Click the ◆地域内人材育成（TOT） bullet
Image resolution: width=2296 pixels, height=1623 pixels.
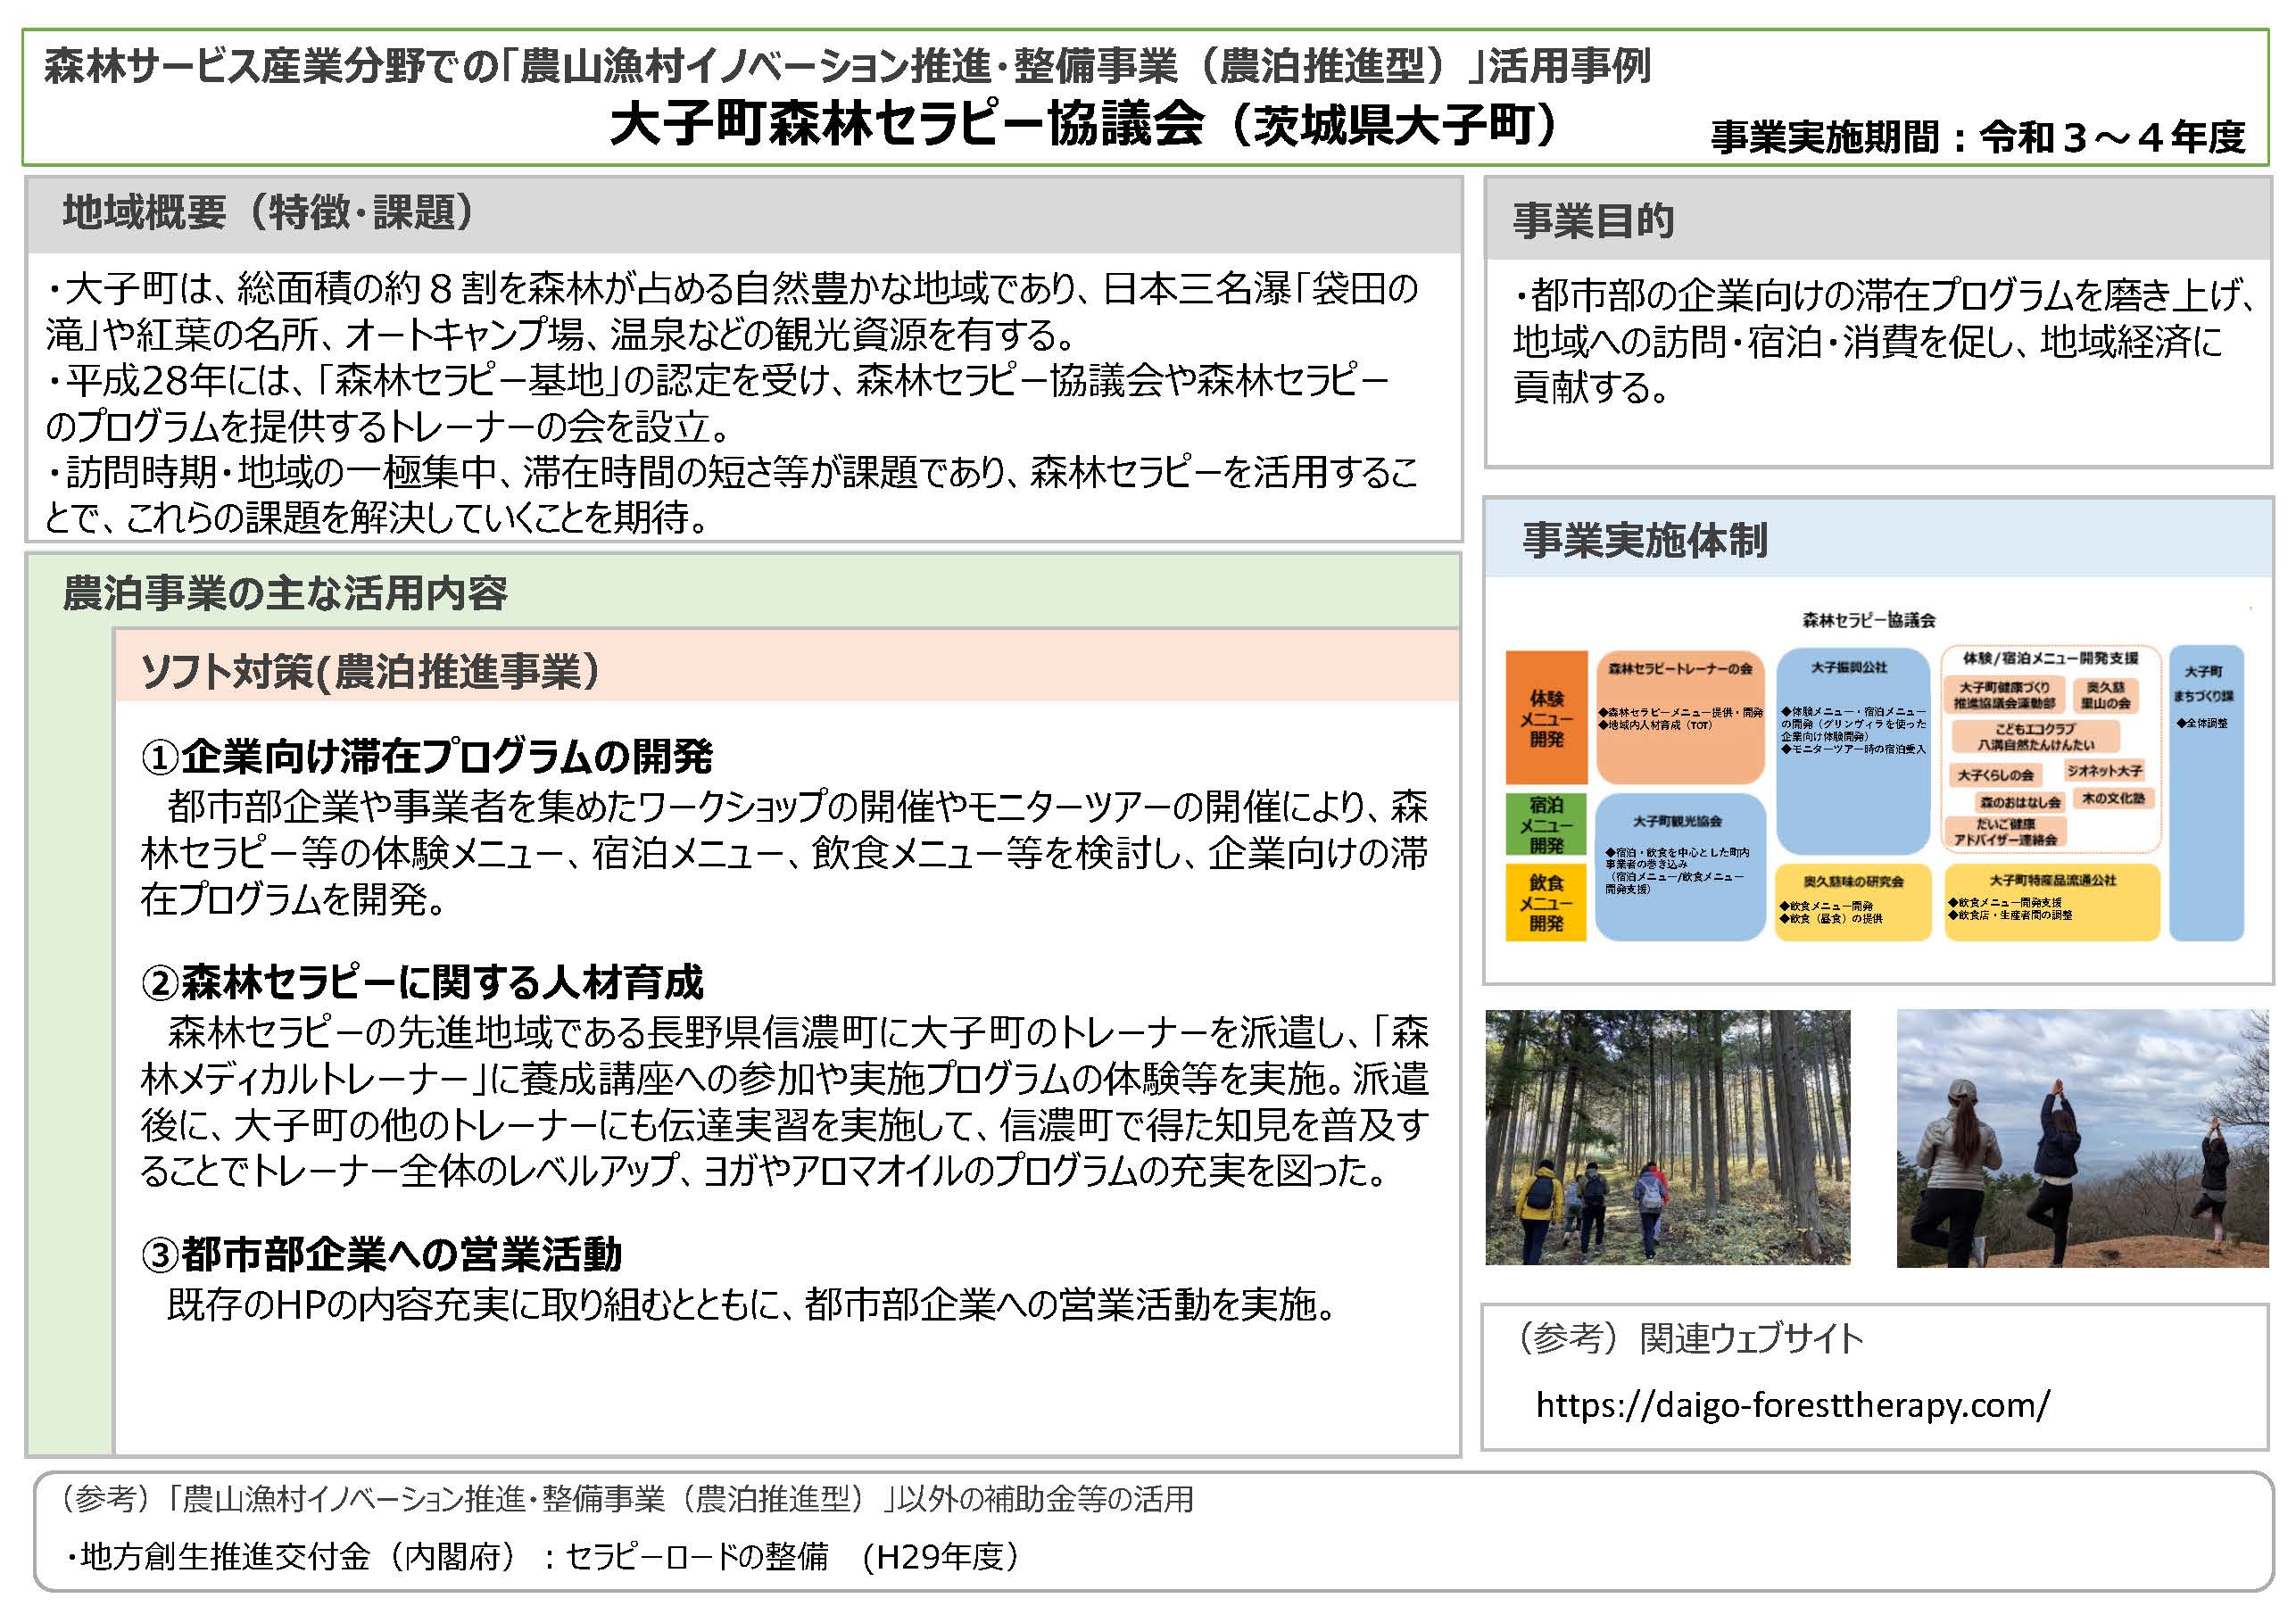(x=1655, y=725)
